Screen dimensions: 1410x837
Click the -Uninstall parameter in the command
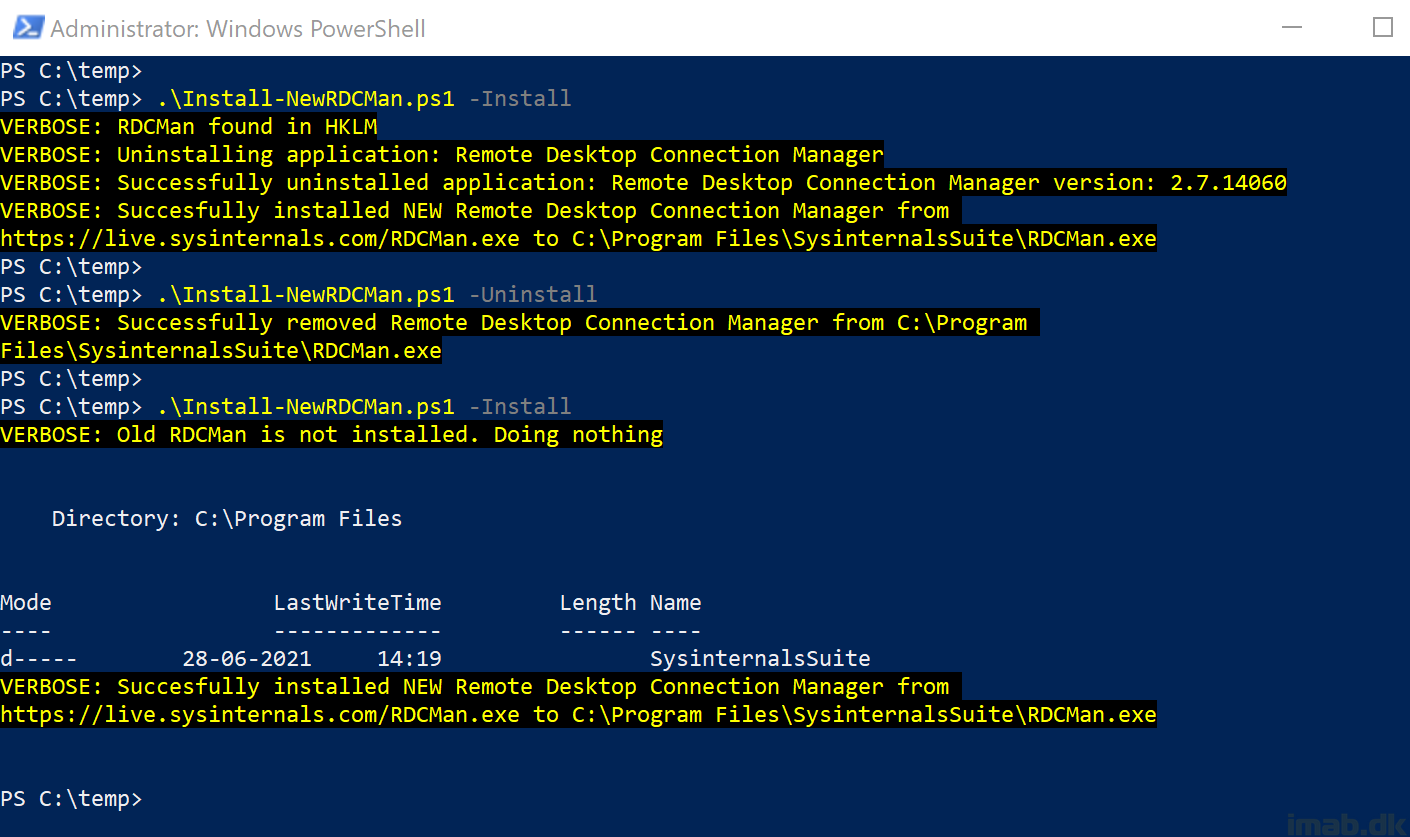pyautogui.click(x=533, y=294)
